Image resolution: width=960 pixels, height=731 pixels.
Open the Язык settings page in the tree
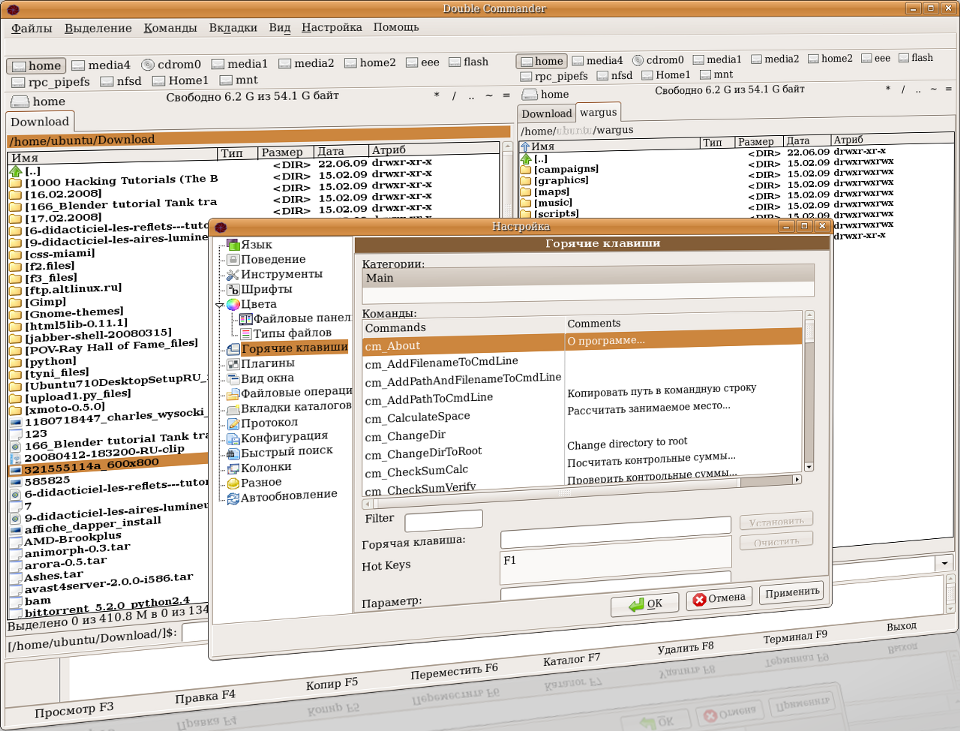click(x=256, y=245)
